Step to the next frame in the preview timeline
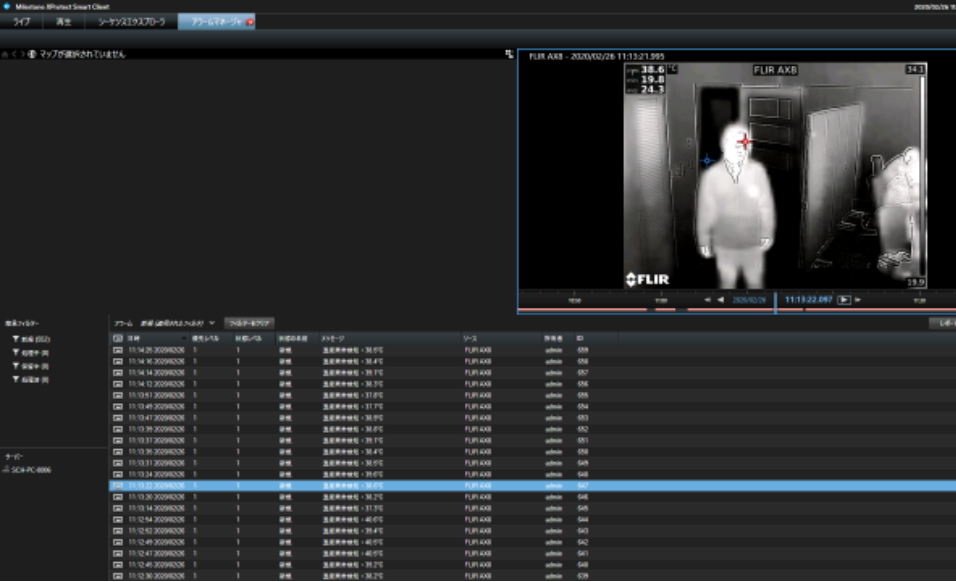Image resolution: width=956 pixels, height=582 pixels. click(858, 300)
